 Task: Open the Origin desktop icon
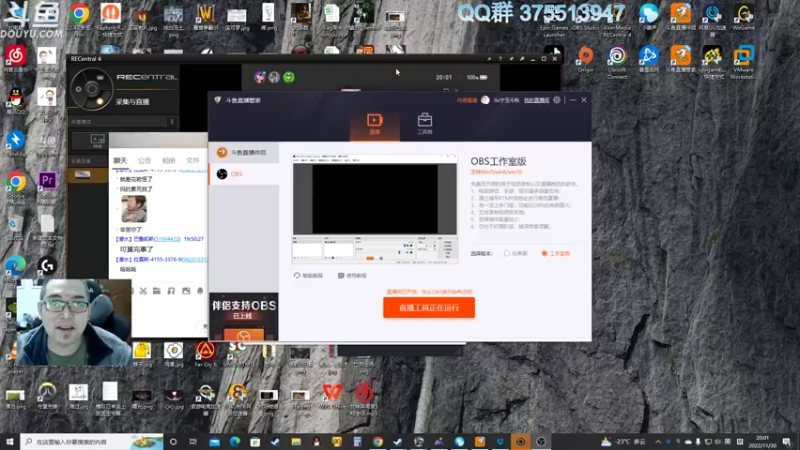tap(585, 59)
